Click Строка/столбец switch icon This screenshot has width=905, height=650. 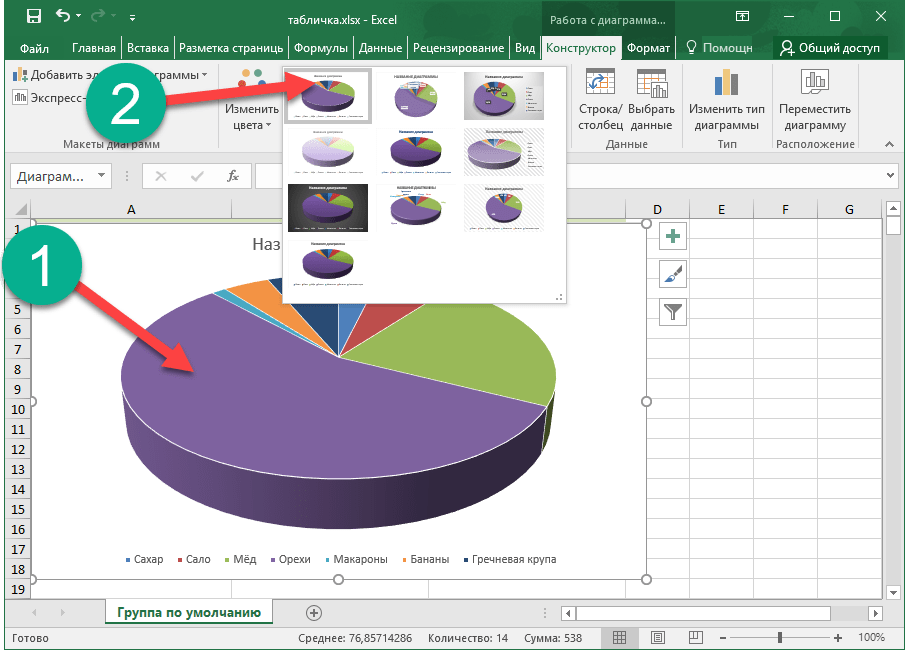click(x=600, y=84)
